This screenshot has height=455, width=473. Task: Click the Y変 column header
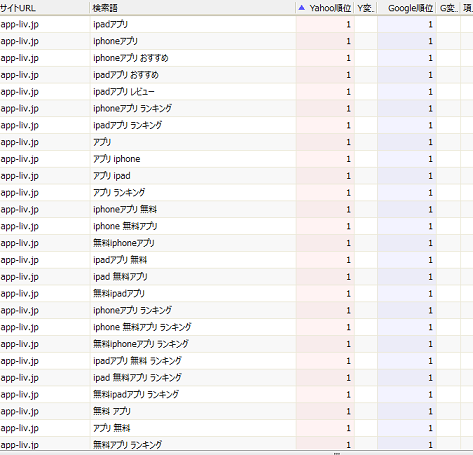tap(366, 8)
